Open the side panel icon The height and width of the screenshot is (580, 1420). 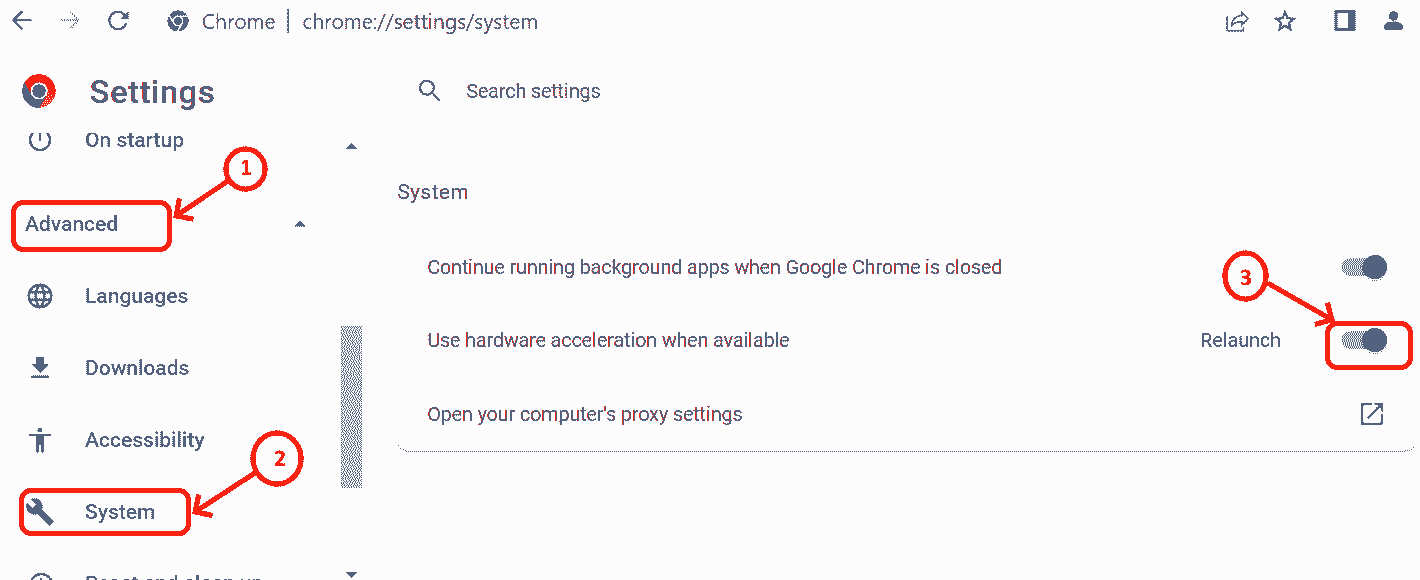(1343, 21)
